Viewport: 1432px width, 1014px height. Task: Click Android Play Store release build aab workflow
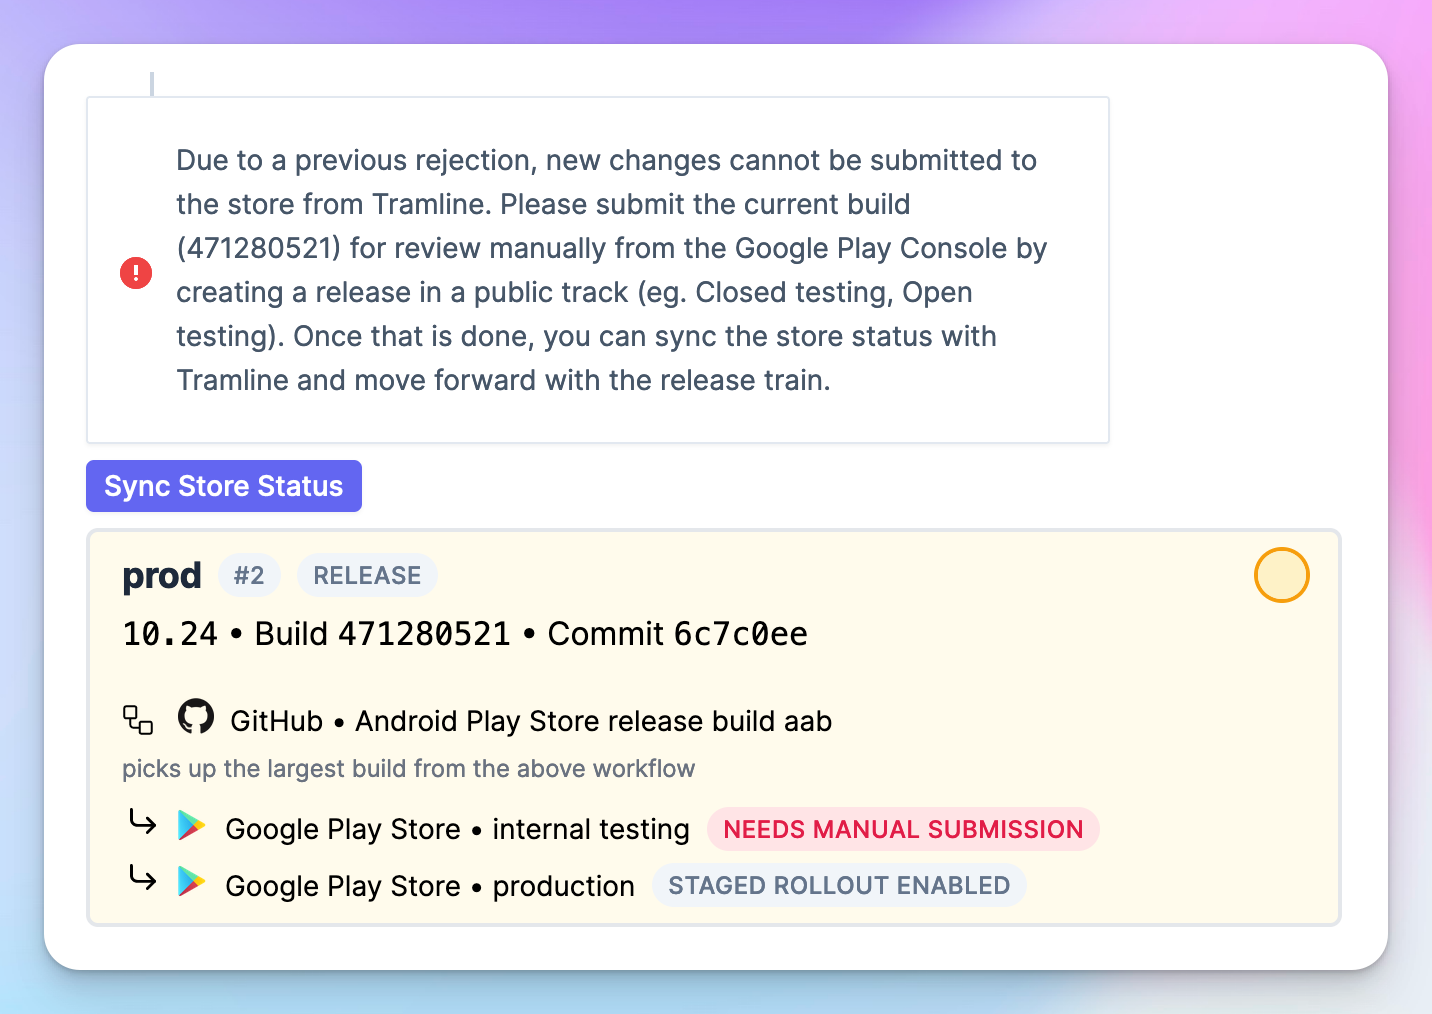[594, 721]
